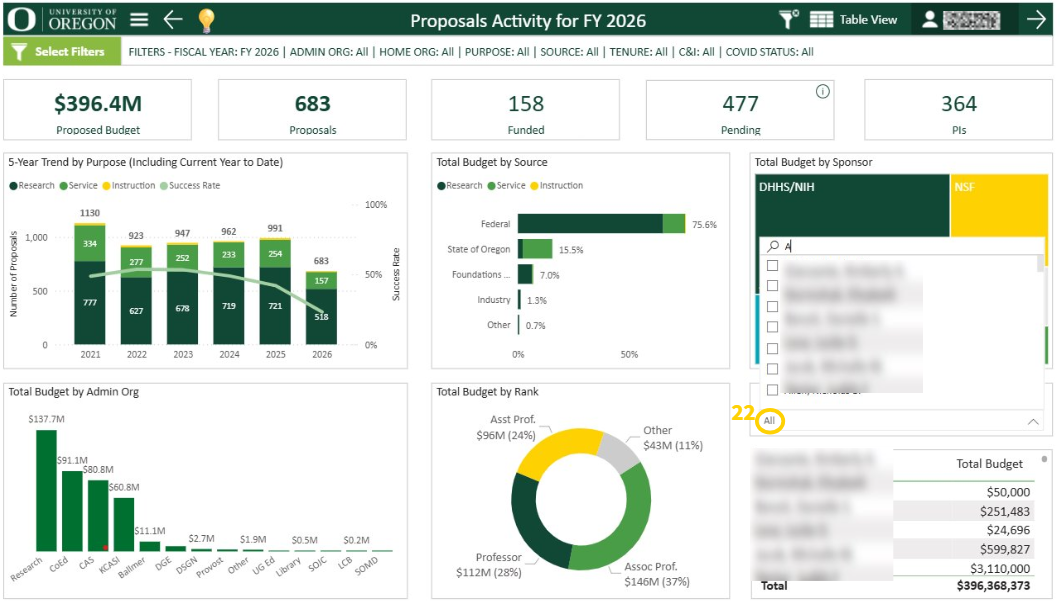The image size is (1060, 604).
Task: Click Instruction legend in Total Budget by Source
Action: point(556,185)
